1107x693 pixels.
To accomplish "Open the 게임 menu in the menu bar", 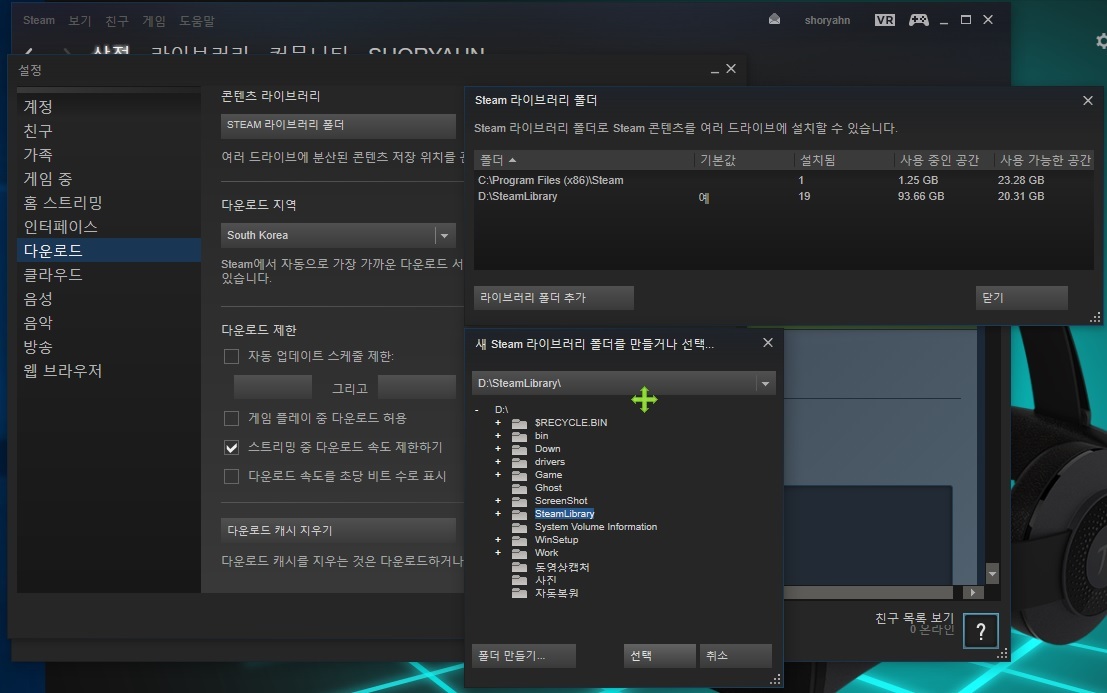I will (x=154, y=20).
